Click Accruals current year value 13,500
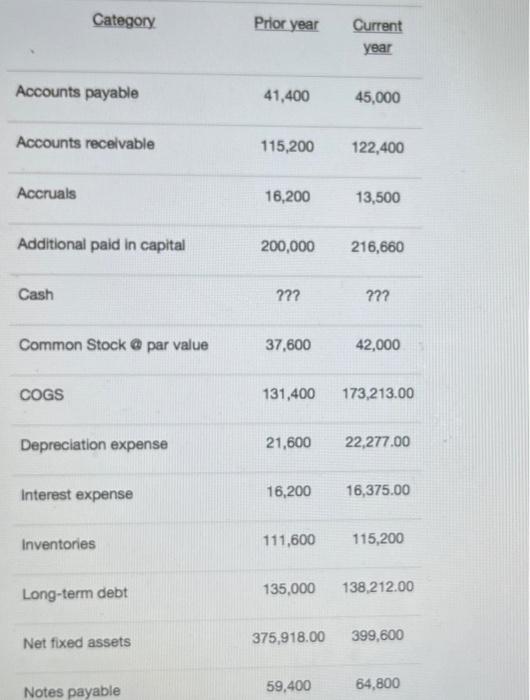Screen dimensions: 530x700 [x=378, y=197]
